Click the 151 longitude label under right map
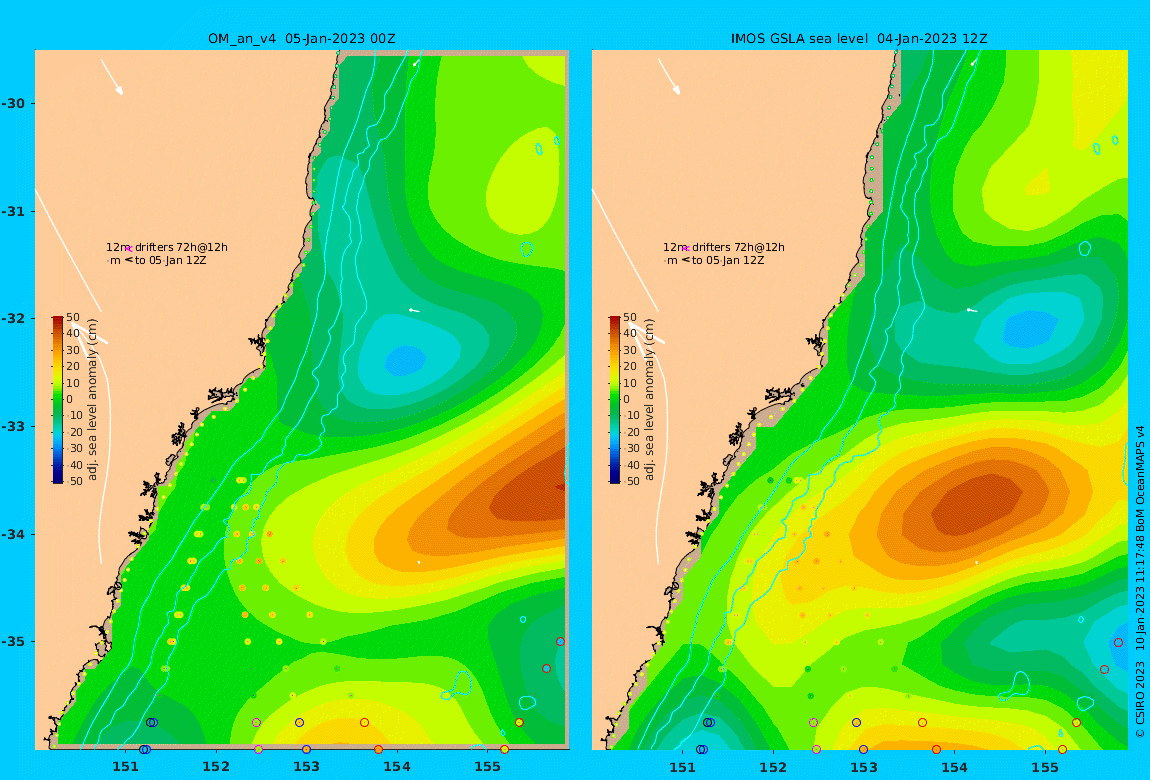The image size is (1150, 780). click(x=683, y=767)
